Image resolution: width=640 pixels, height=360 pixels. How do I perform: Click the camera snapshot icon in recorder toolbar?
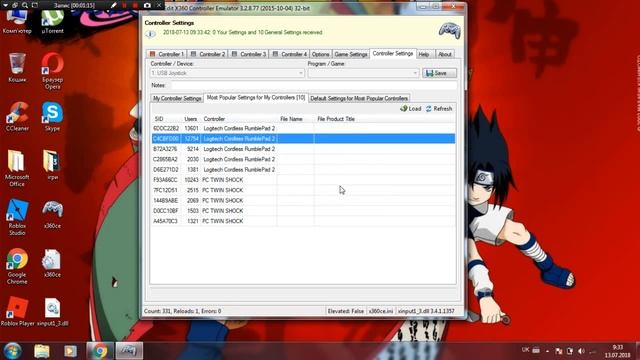(x=147, y=5)
